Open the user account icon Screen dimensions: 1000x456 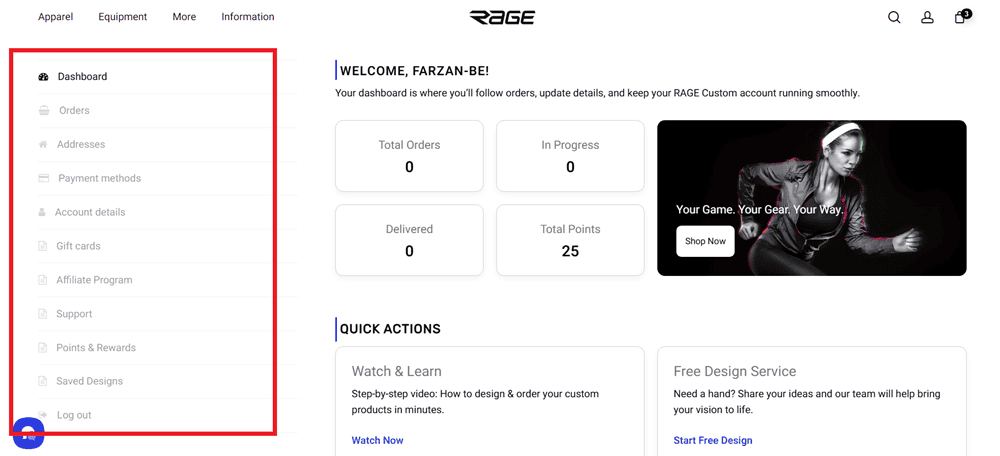click(927, 17)
